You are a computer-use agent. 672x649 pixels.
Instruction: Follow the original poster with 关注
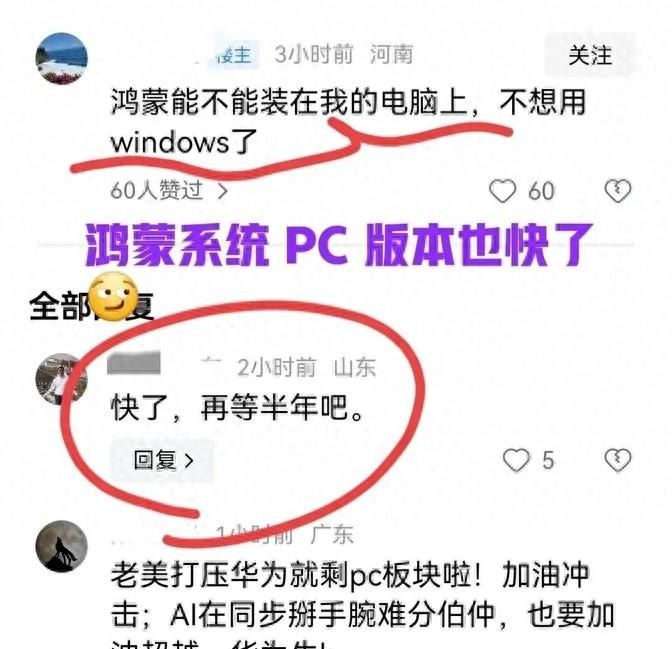click(x=590, y=56)
